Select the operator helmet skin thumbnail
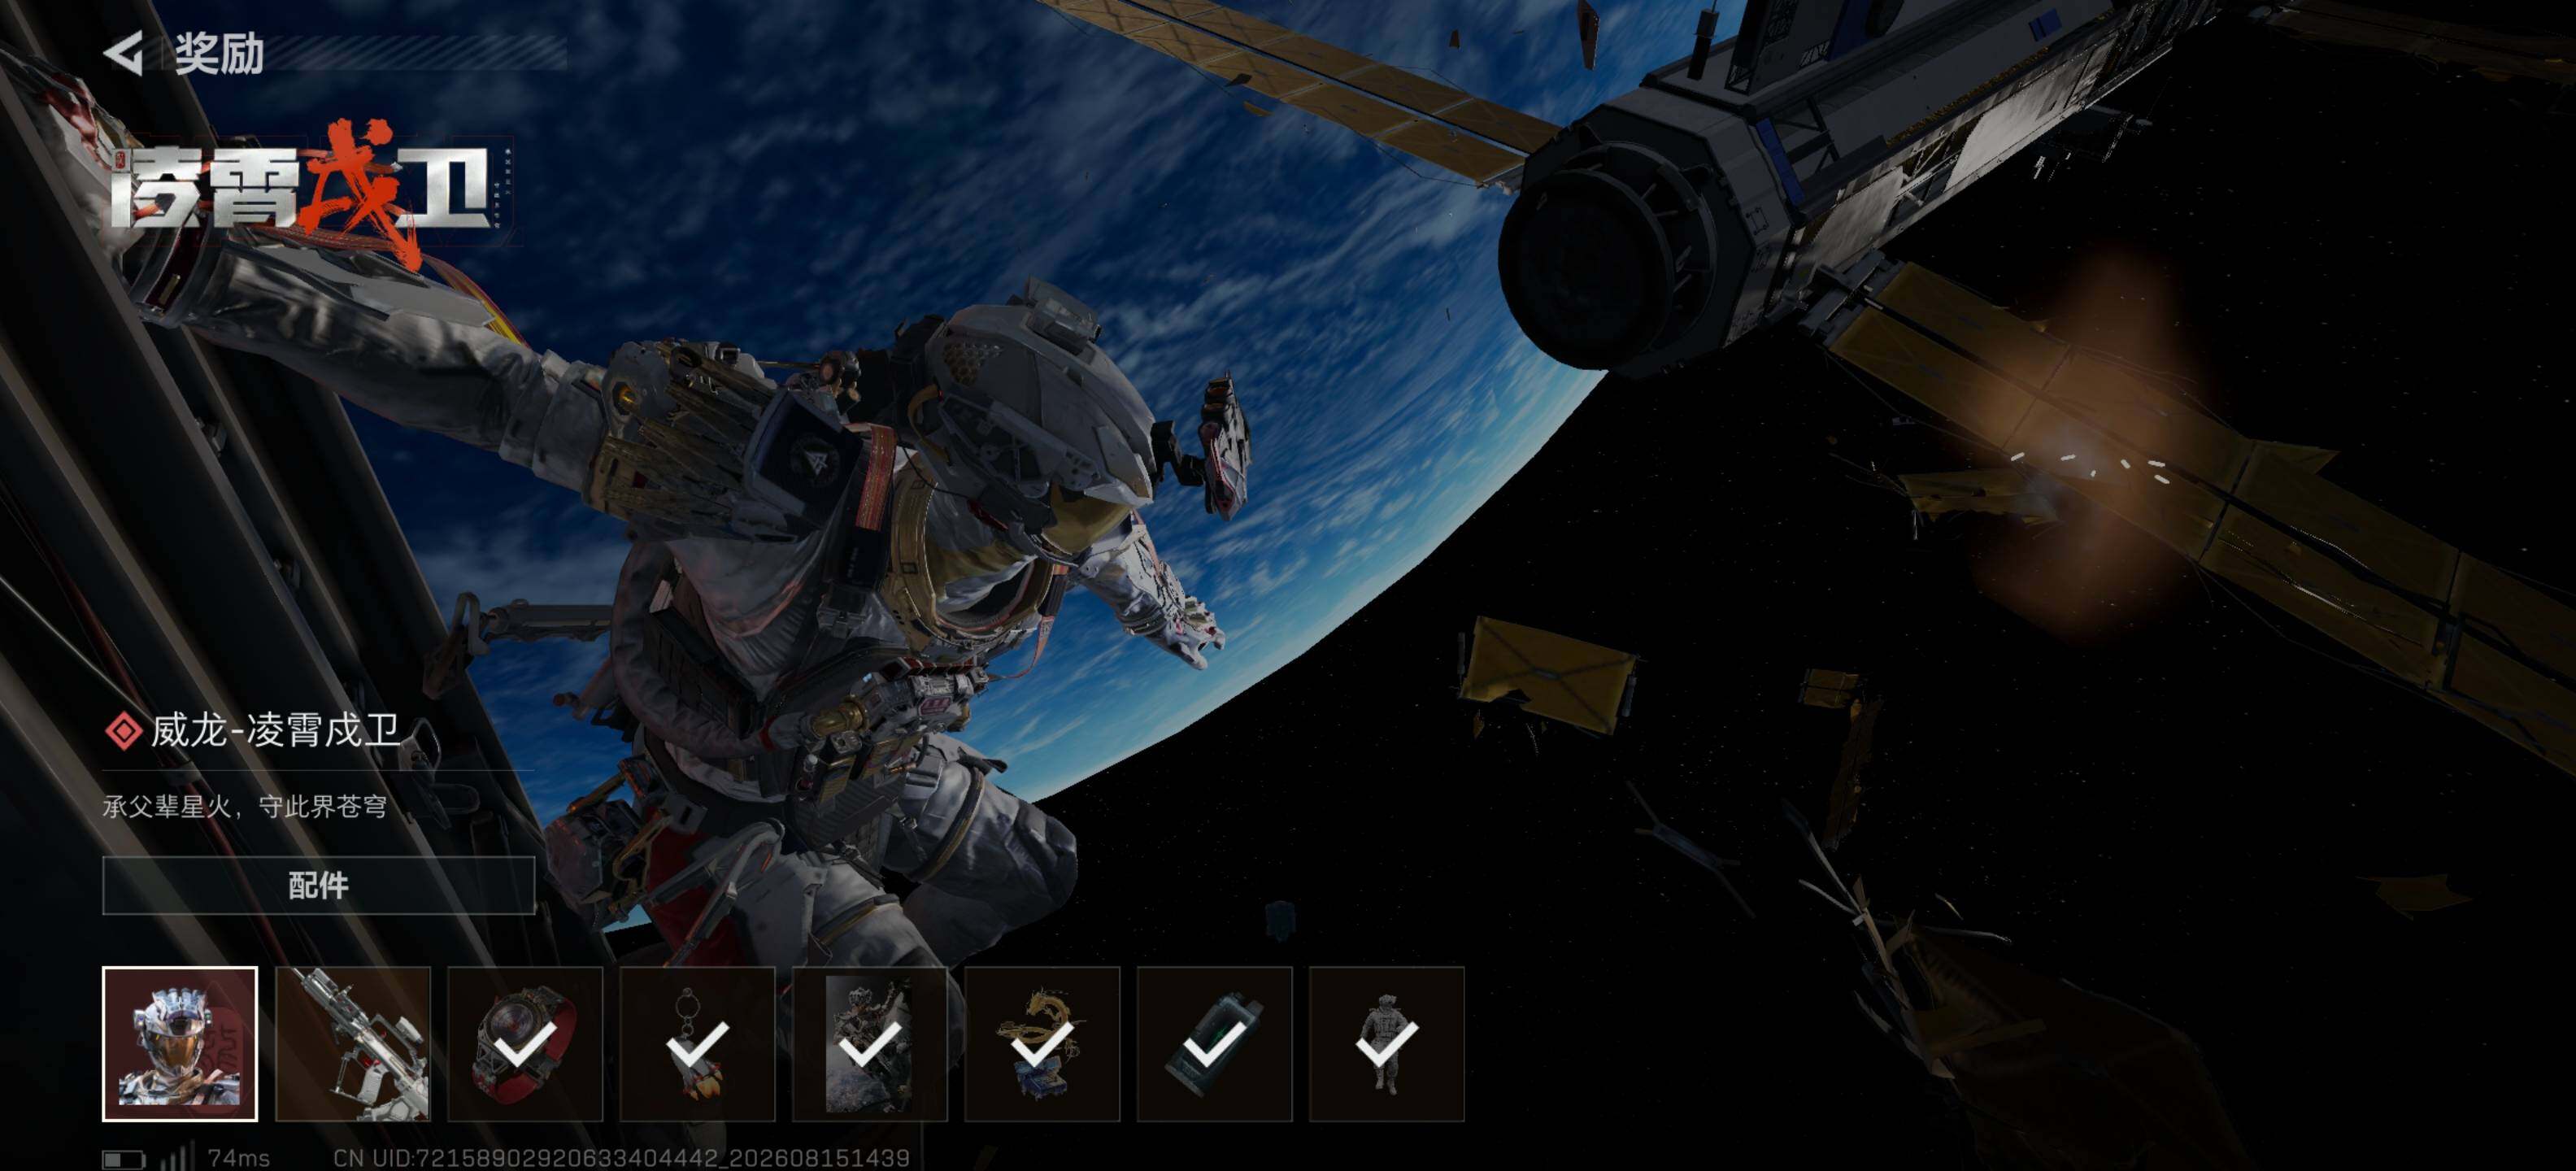The height and width of the screenshot is (1171, 2576). (180, 1043)
